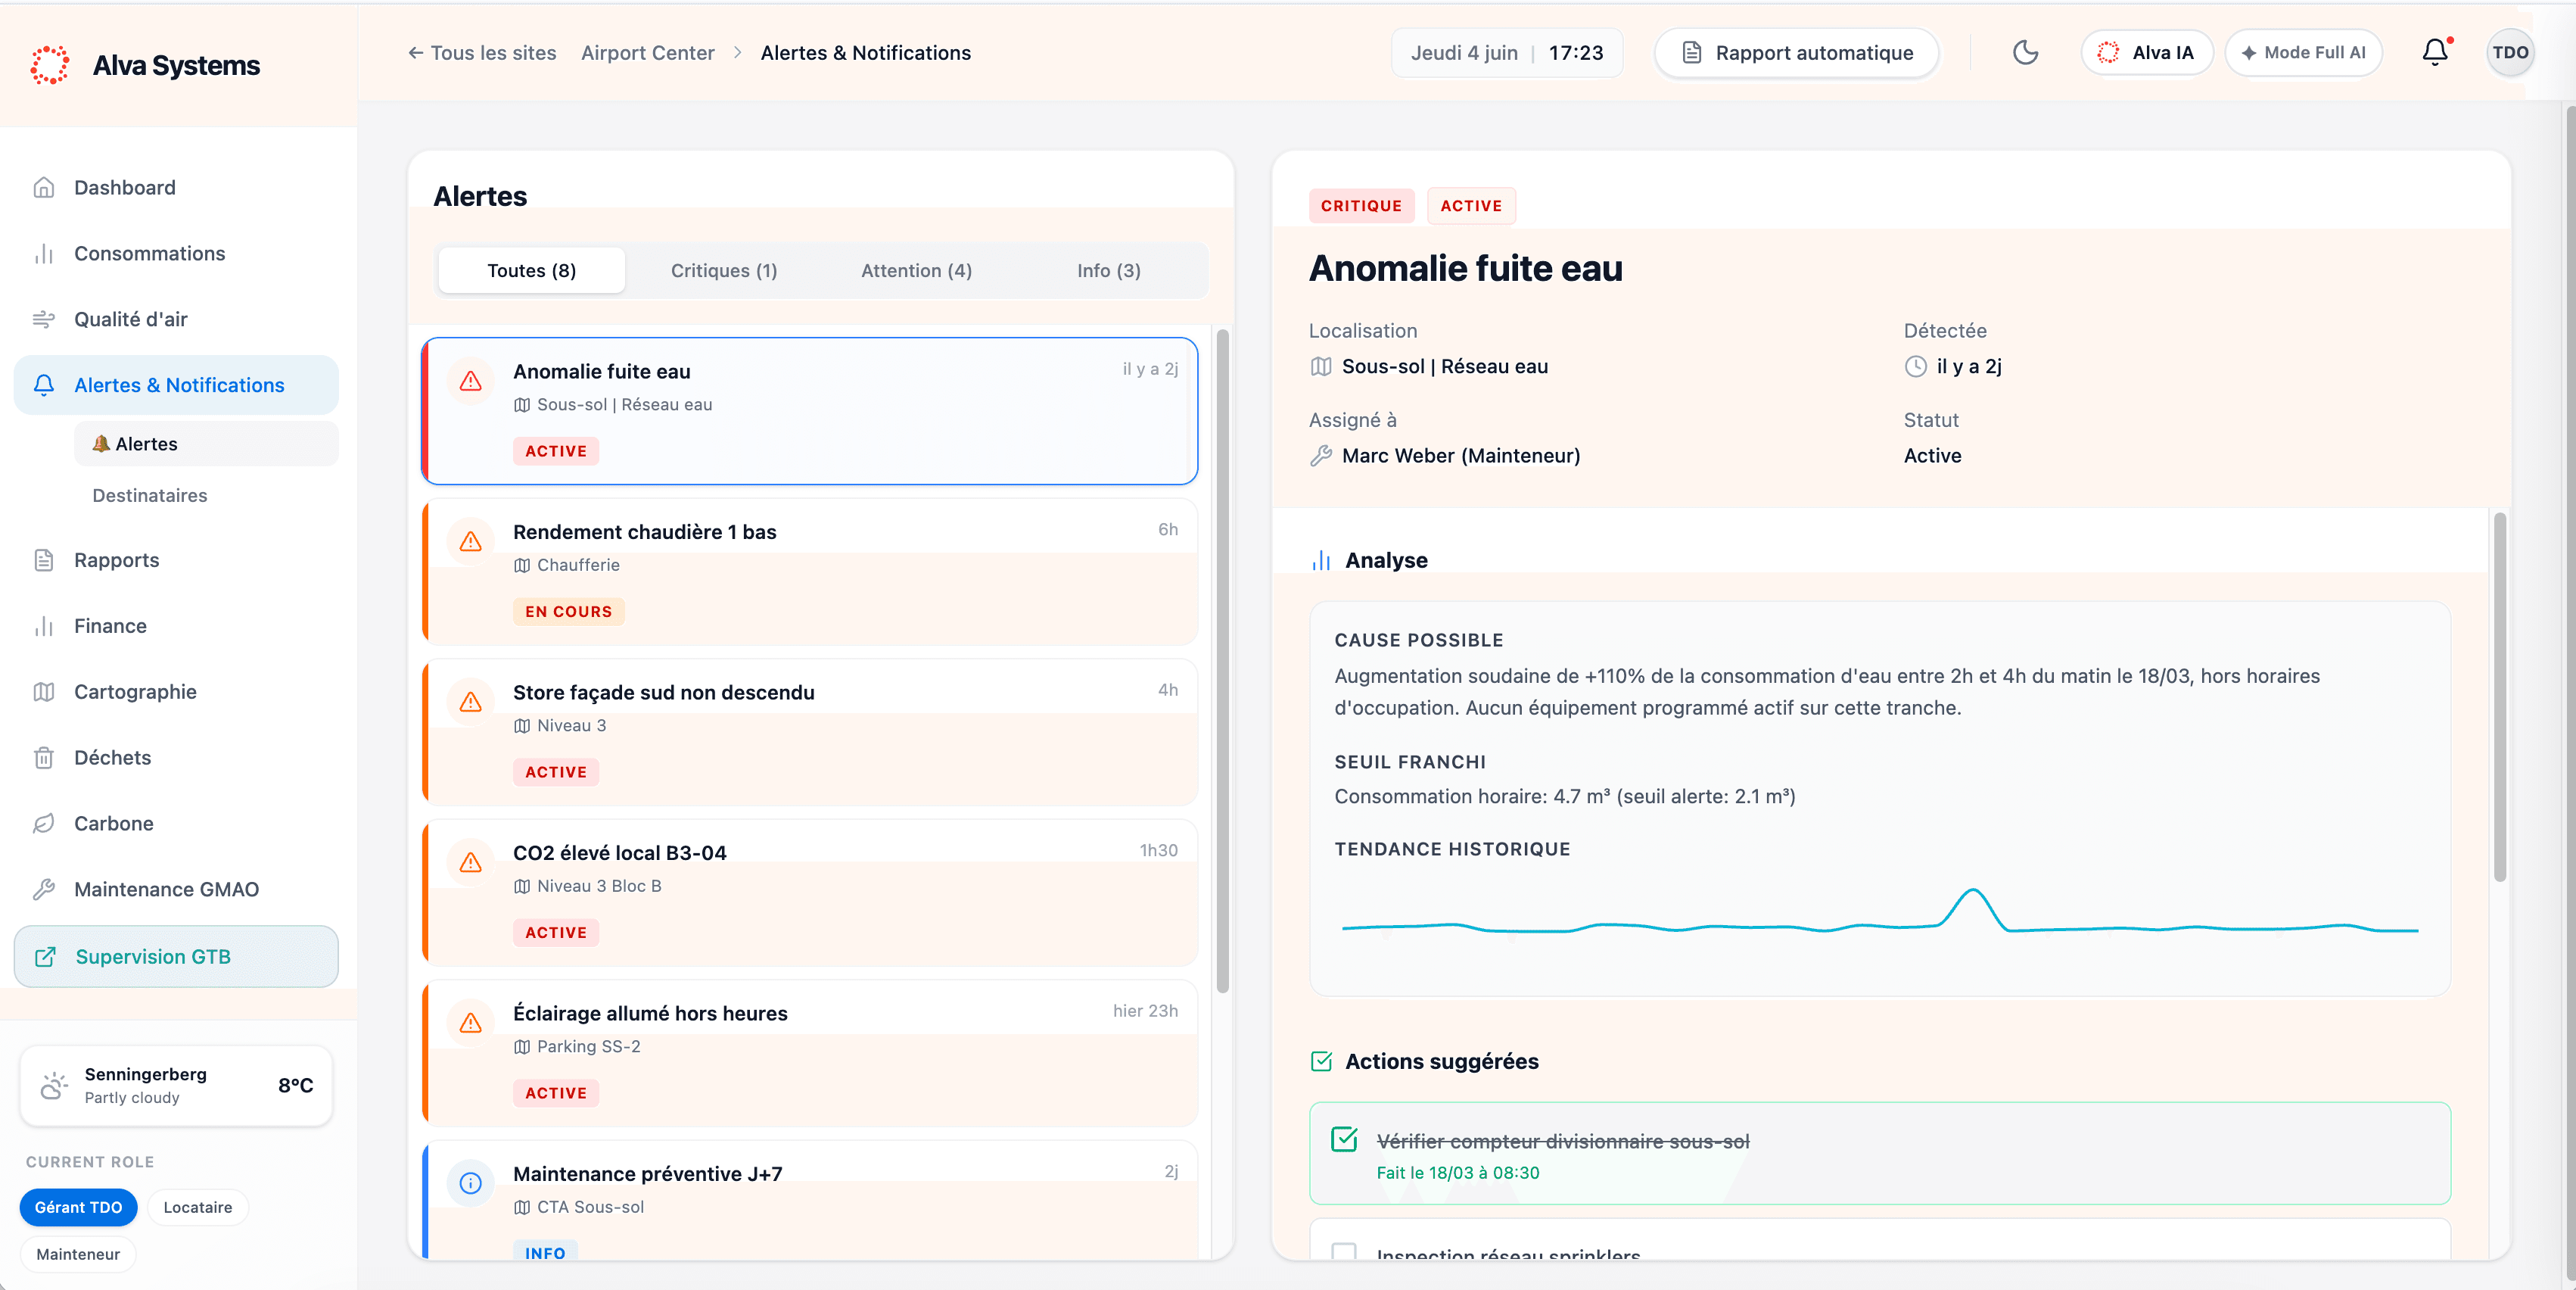The height and width of the screenshot is (1290, 2576).
Task: Click the weather icon in Senningerberg widget
Action: tap(54, 1086)
